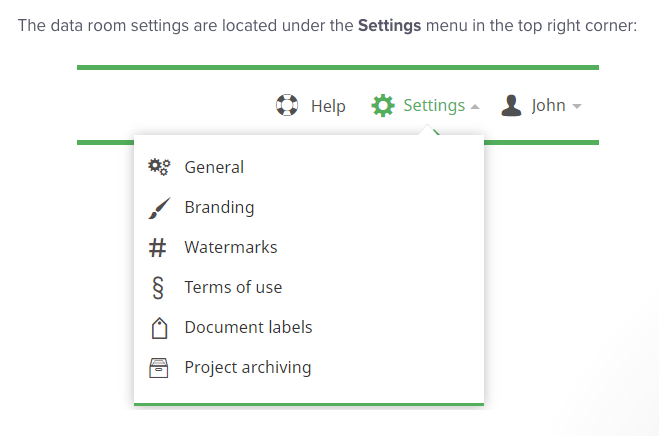Expand the John user dropdown arrow
Viewport: 659px width, 436px height.
coord(577,107)
